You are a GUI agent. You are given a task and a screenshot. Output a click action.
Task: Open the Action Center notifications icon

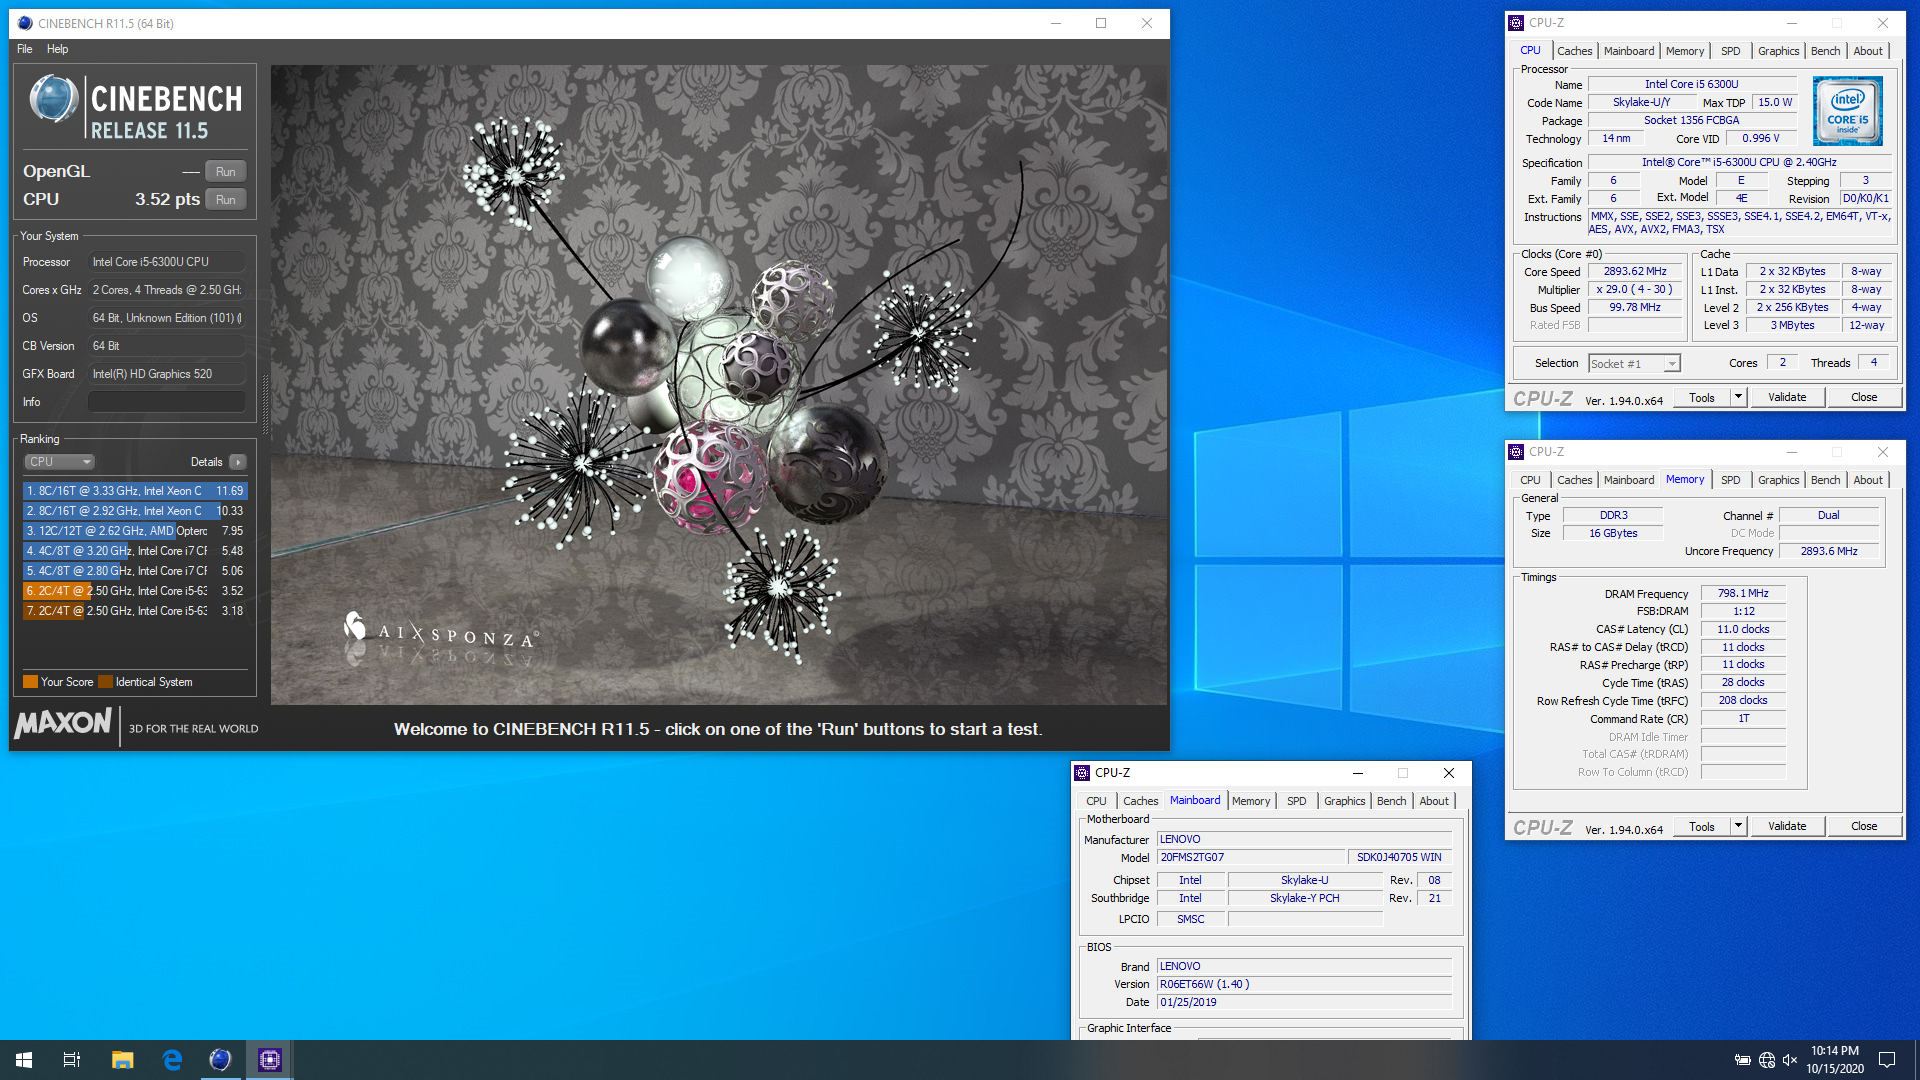click(1887, 1060)
